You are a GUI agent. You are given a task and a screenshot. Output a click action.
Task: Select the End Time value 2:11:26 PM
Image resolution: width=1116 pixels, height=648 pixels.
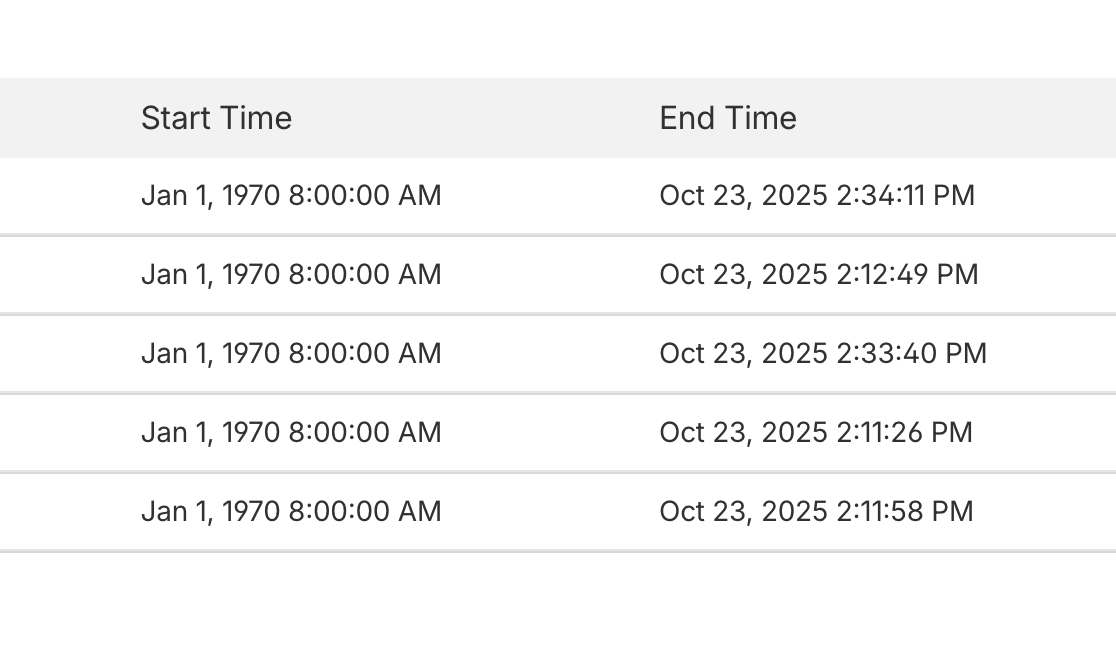tap(816, 432)
